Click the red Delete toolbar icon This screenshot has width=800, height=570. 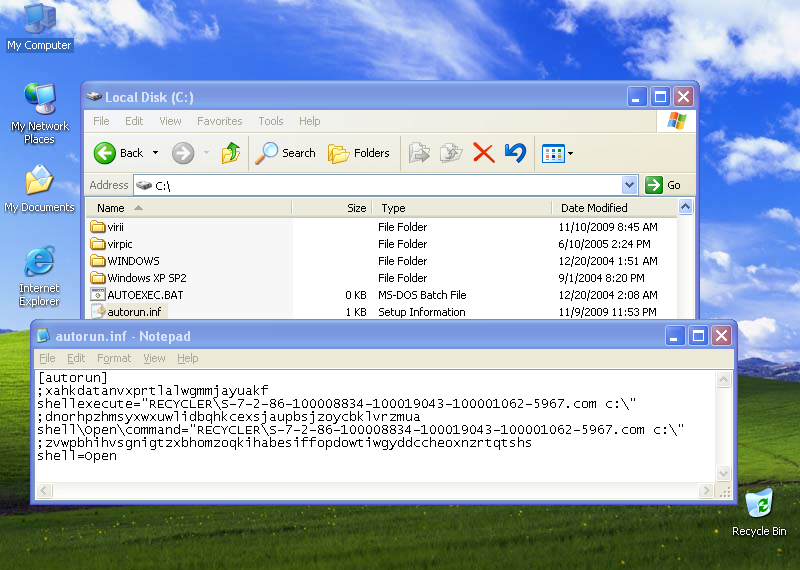(484, 153)
